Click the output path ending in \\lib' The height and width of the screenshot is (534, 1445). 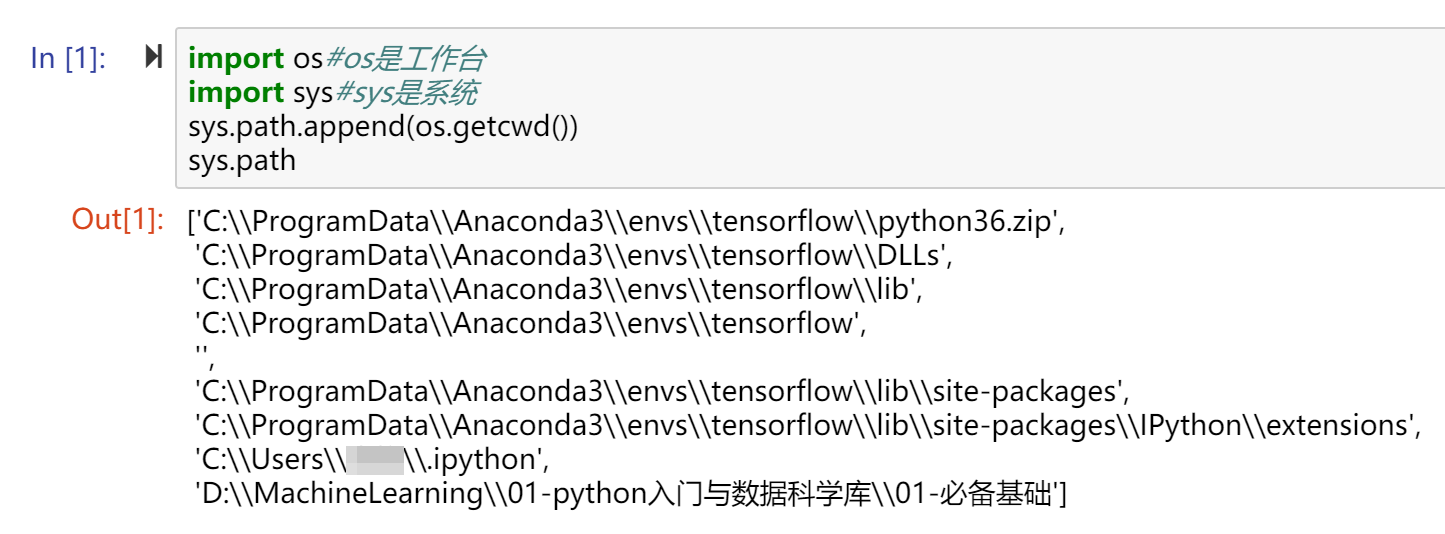(556, 290)
